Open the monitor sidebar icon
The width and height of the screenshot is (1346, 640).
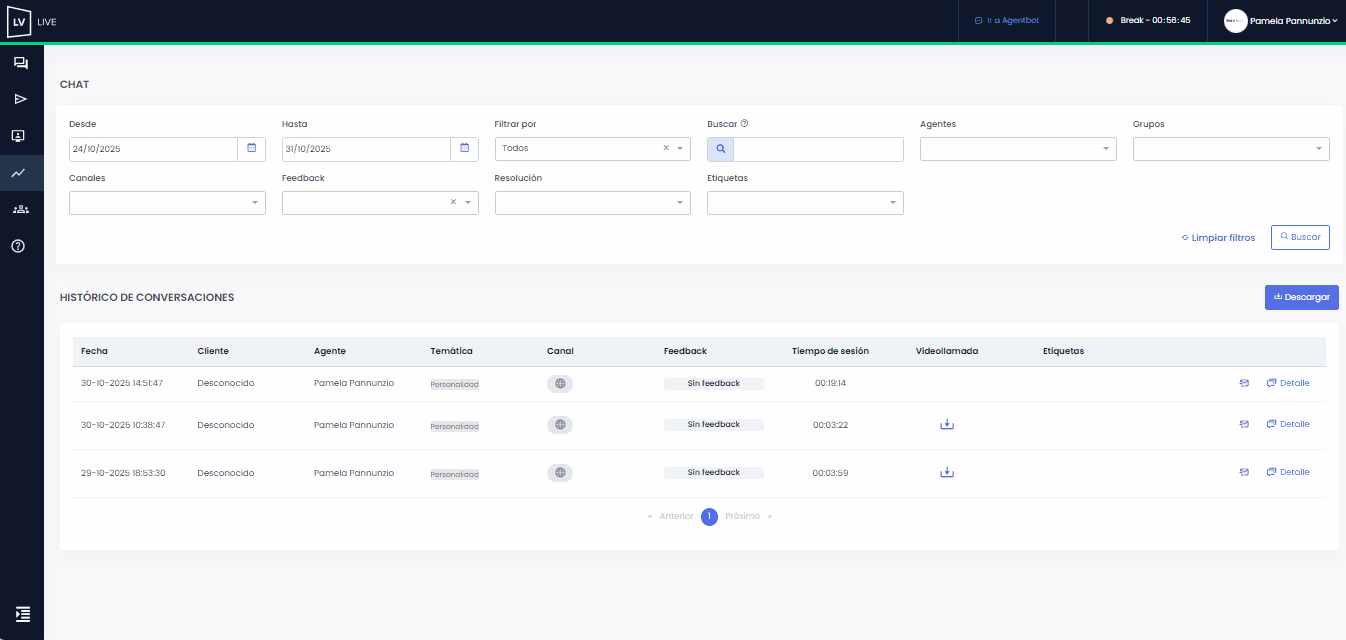(x=19, y=136)
